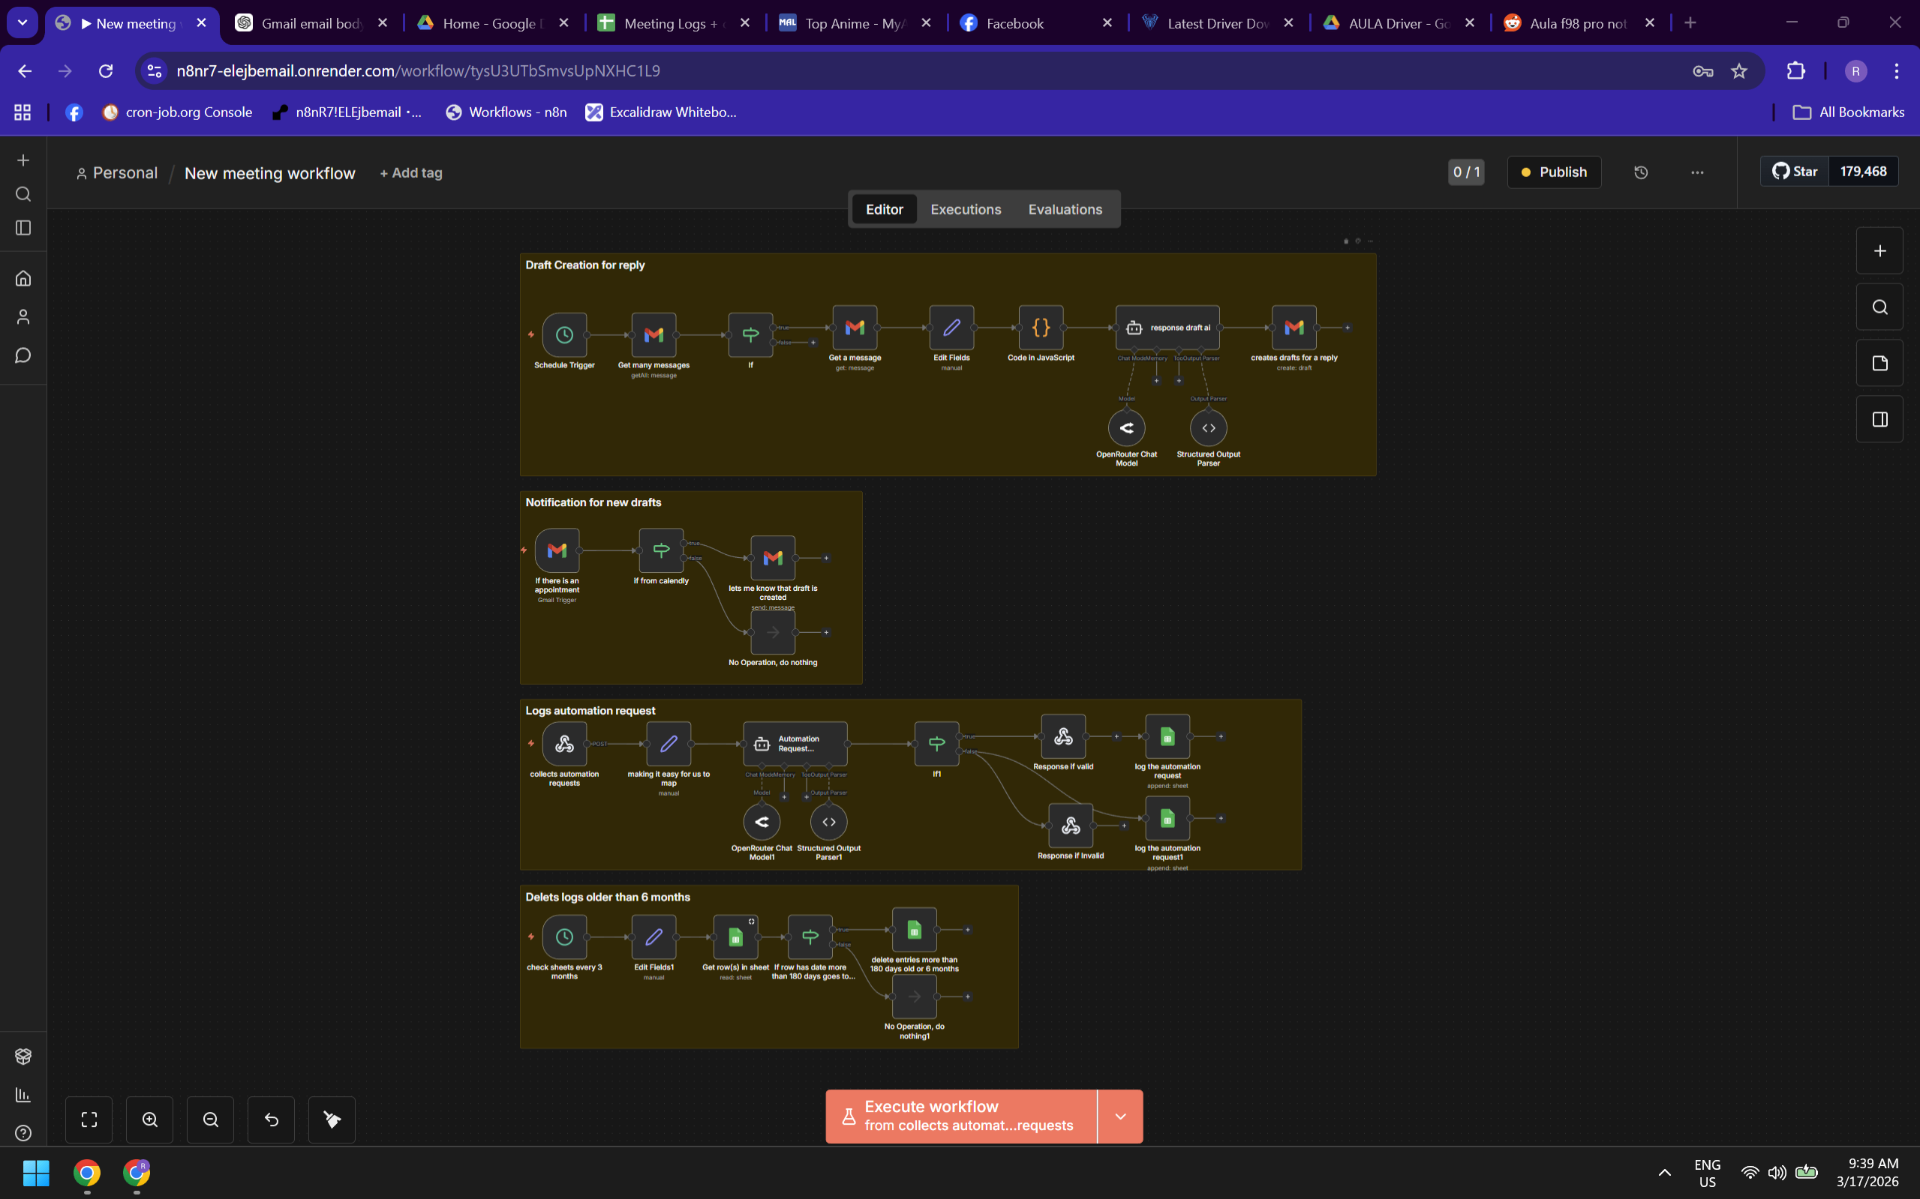Image resolution: width=1920 pixels, height=1199 pixels.
Task: Open All Bookmarks folder
Action: point(1848,112)
